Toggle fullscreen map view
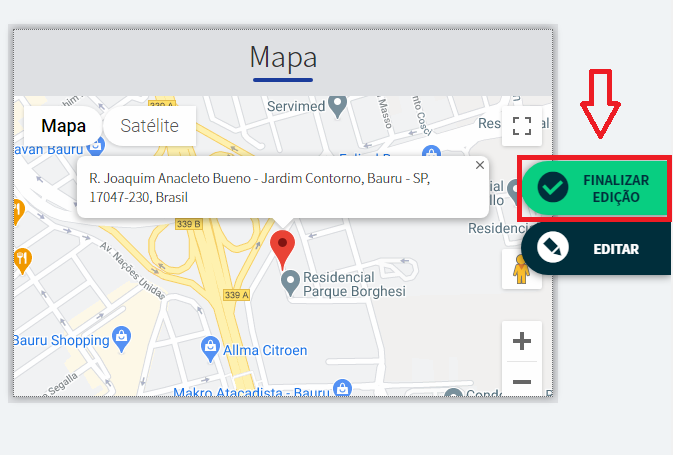 click(521, 126)
